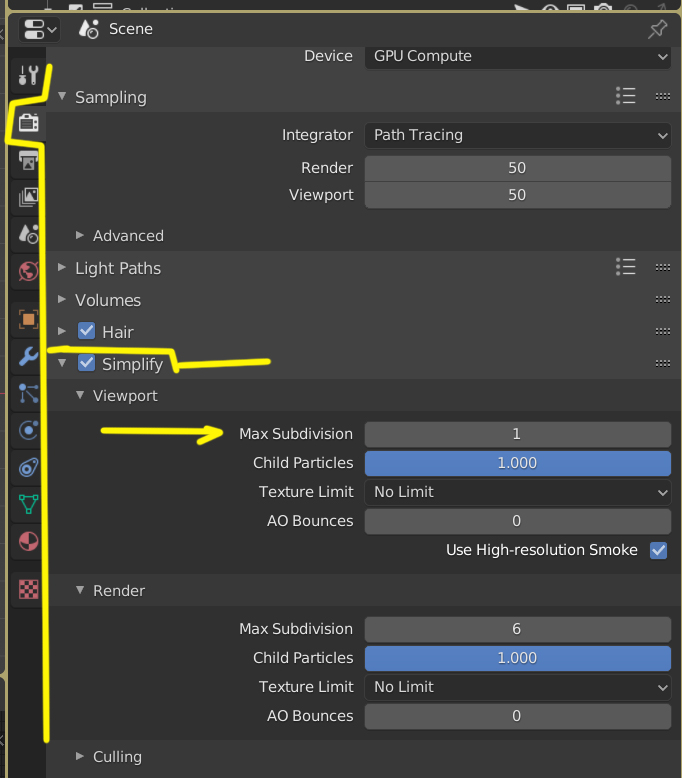Uncheck the Hair panel checkbox

tap(87, 332)
